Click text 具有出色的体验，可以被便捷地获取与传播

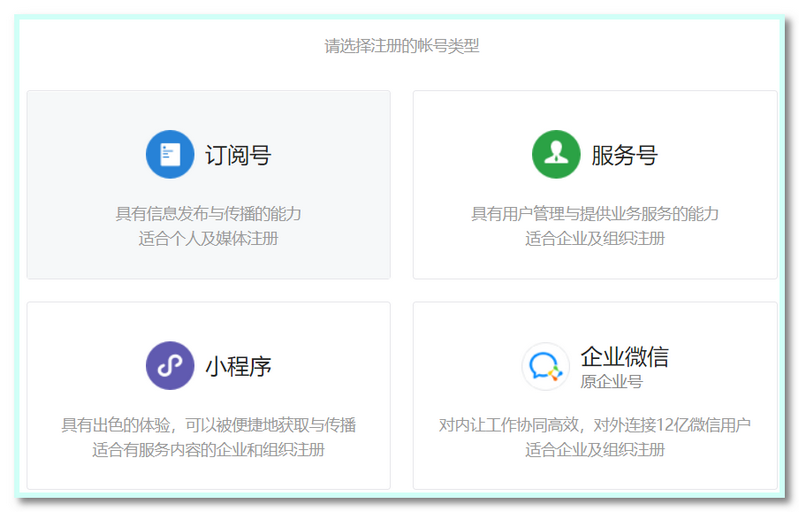click(x=208, y=425)
